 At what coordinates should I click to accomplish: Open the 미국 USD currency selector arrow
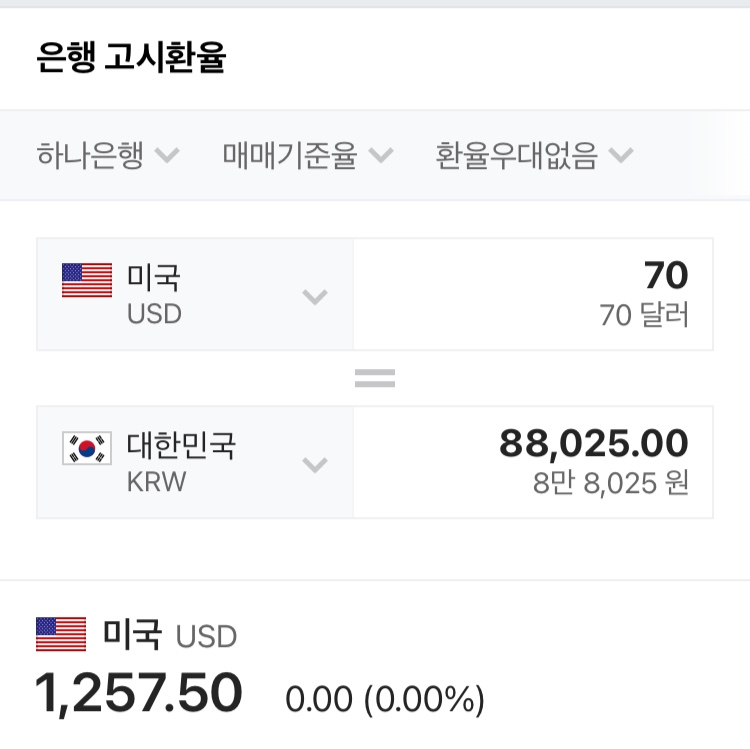[315, 296]
